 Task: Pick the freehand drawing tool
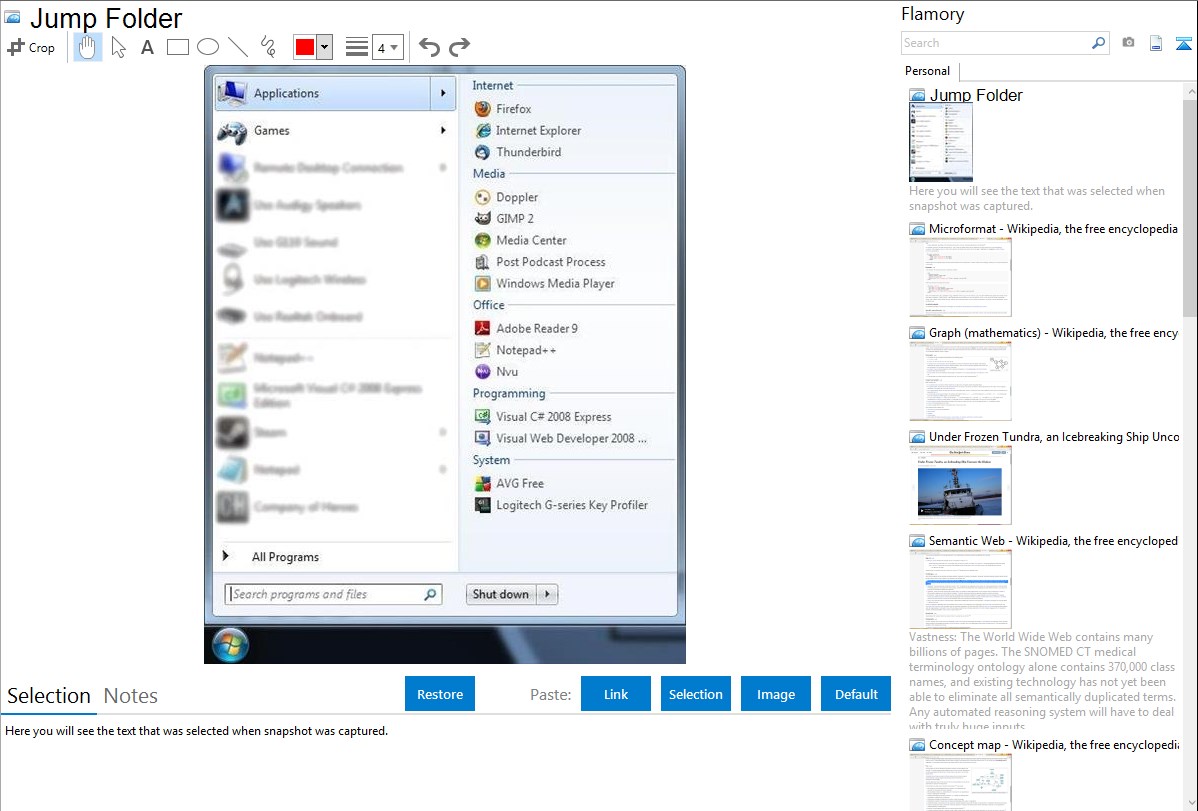pos(268,47)
